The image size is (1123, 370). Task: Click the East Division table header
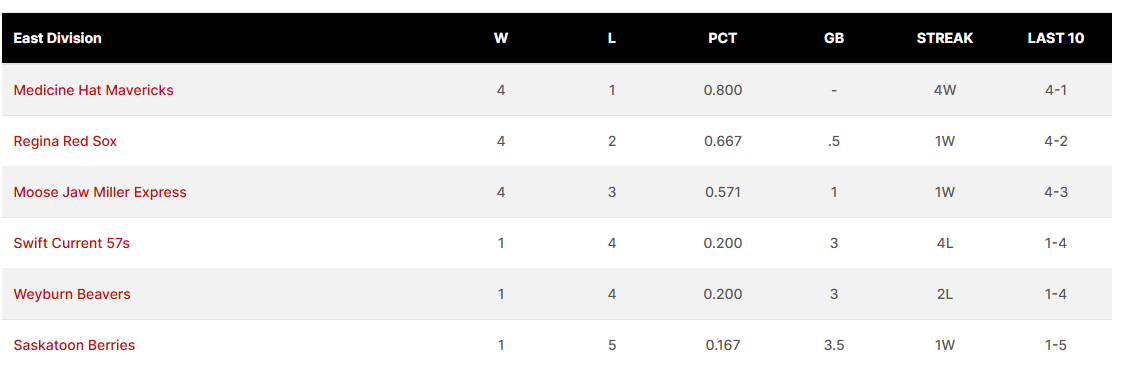click(x=57, y=38)
